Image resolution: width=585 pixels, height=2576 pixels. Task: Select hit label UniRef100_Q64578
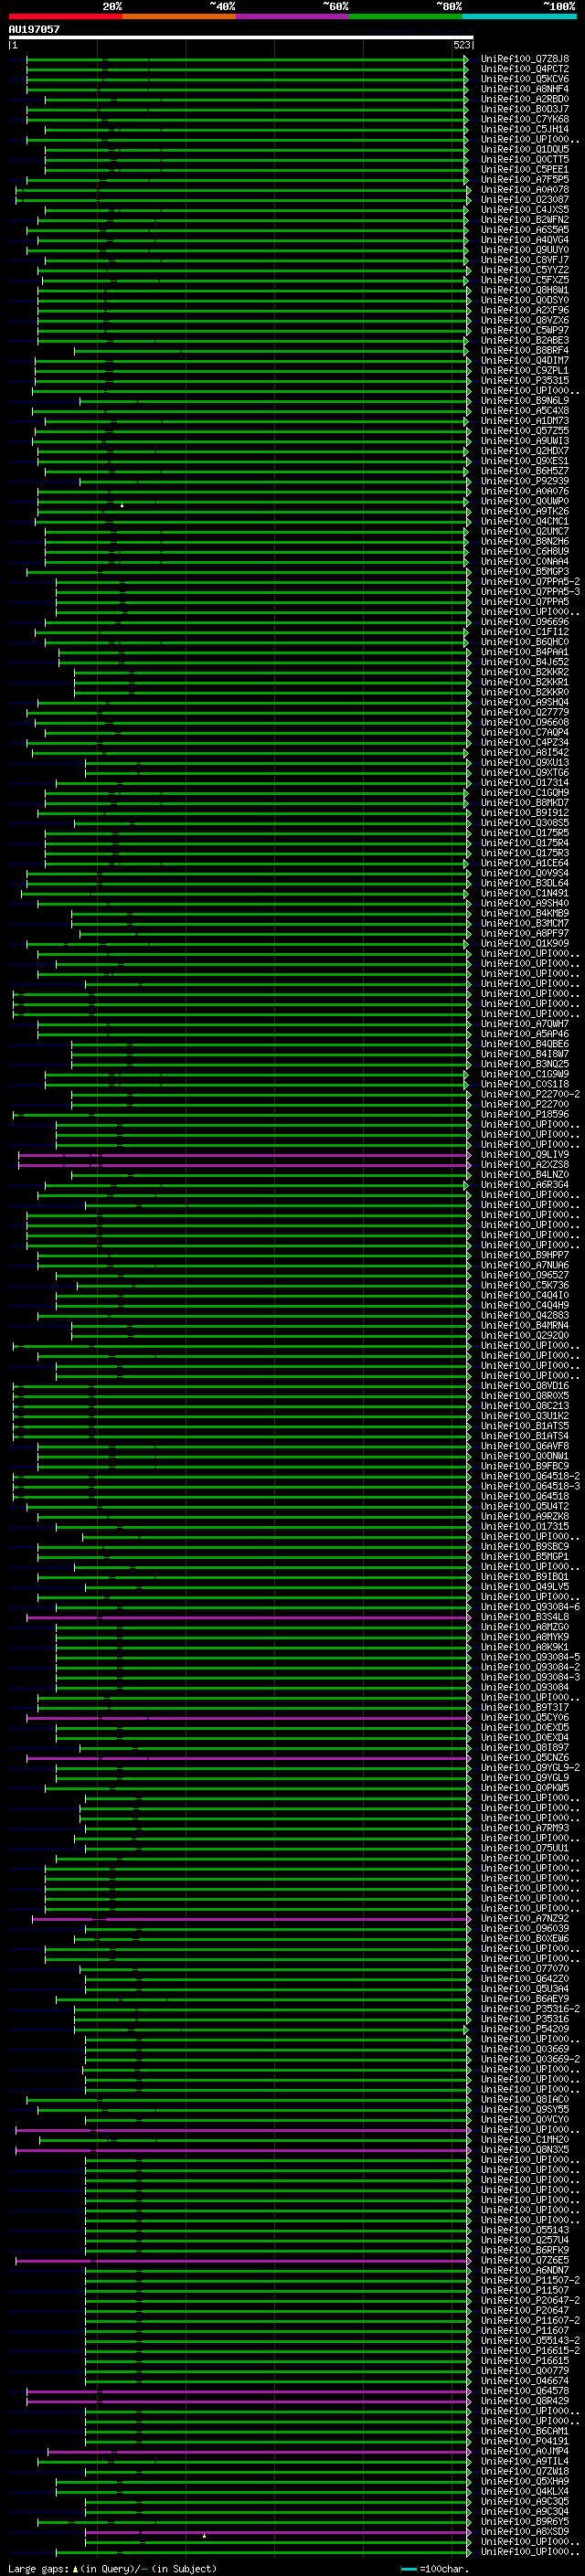click(525, 2391)
